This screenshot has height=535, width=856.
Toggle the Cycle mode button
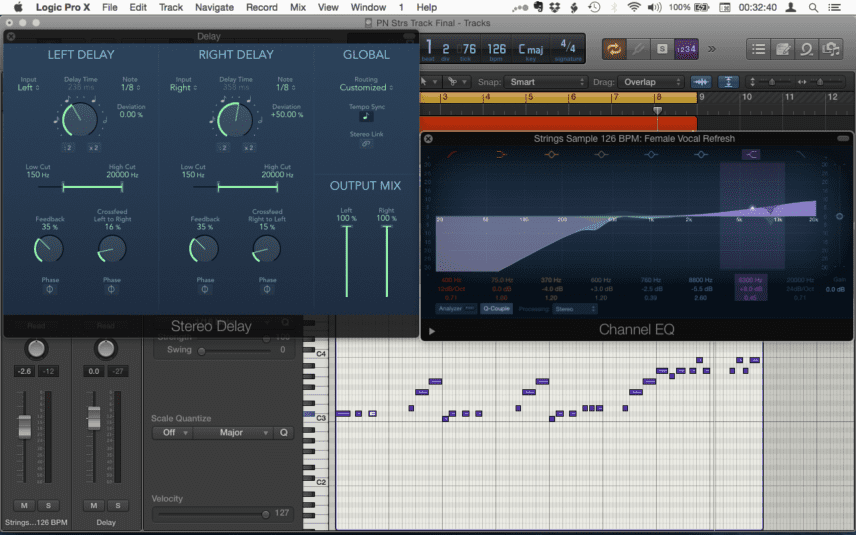614,50
